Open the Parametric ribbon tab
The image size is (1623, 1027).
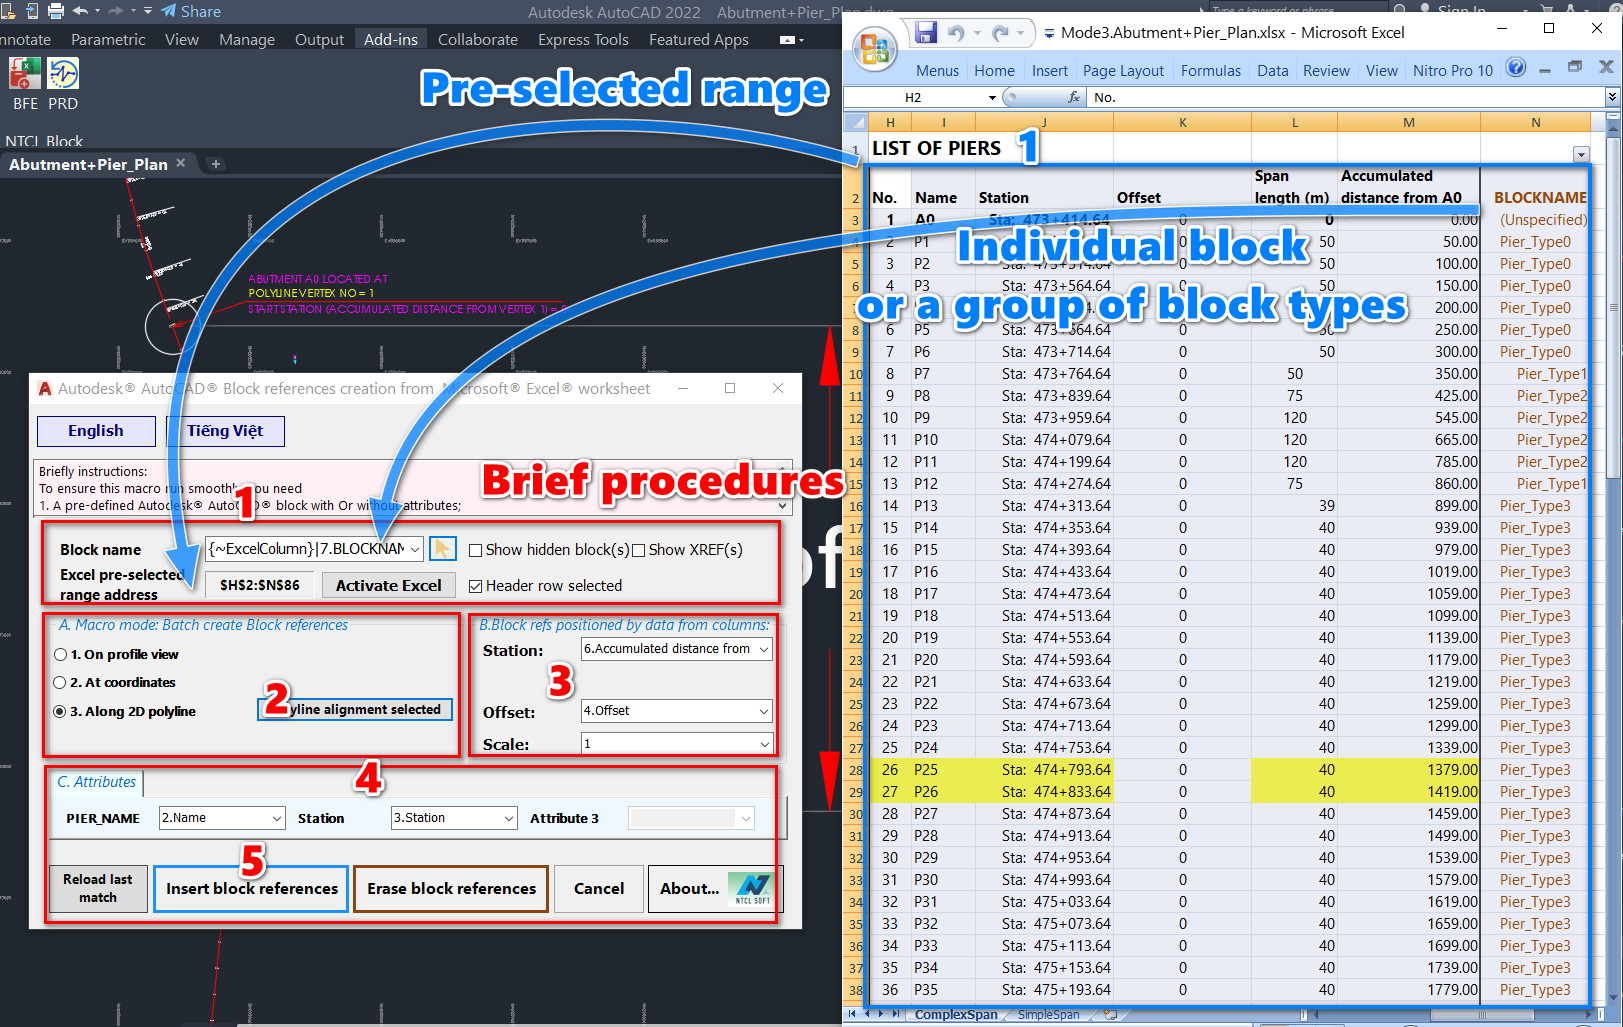tap(108, 40)
